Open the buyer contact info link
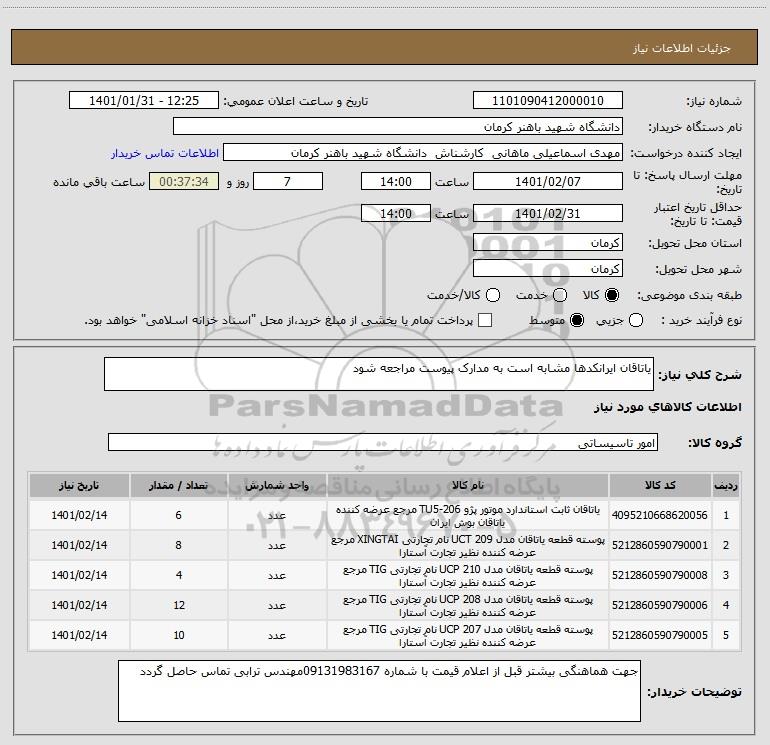The image size is (770, 745). (x=165, y=153)
